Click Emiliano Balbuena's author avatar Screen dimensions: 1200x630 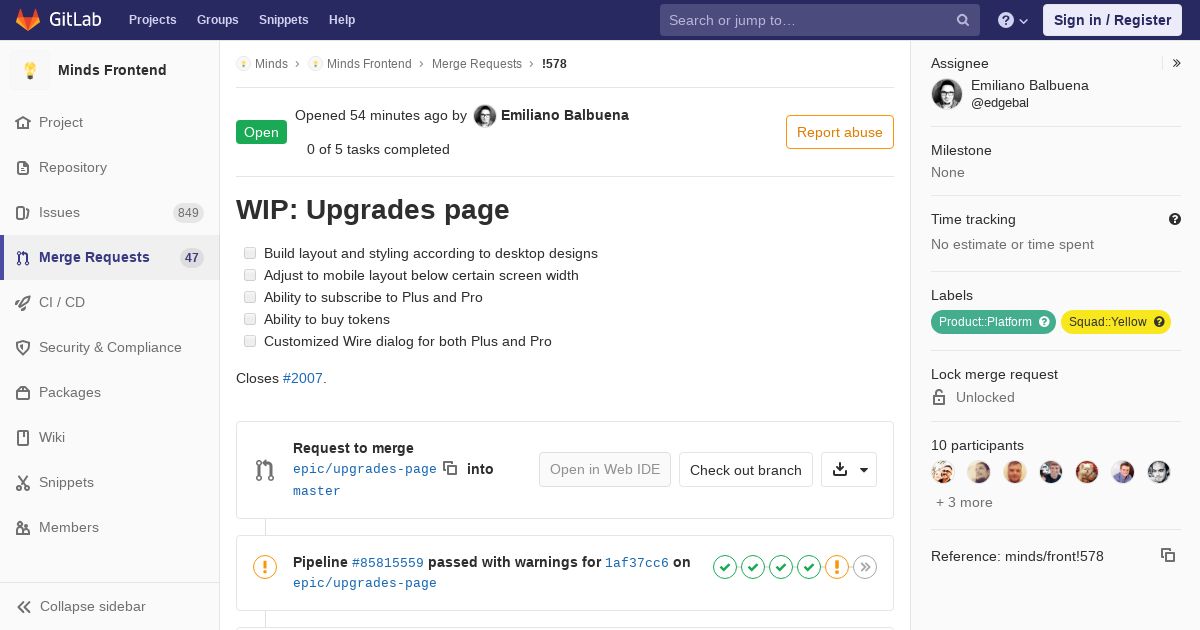485,116
